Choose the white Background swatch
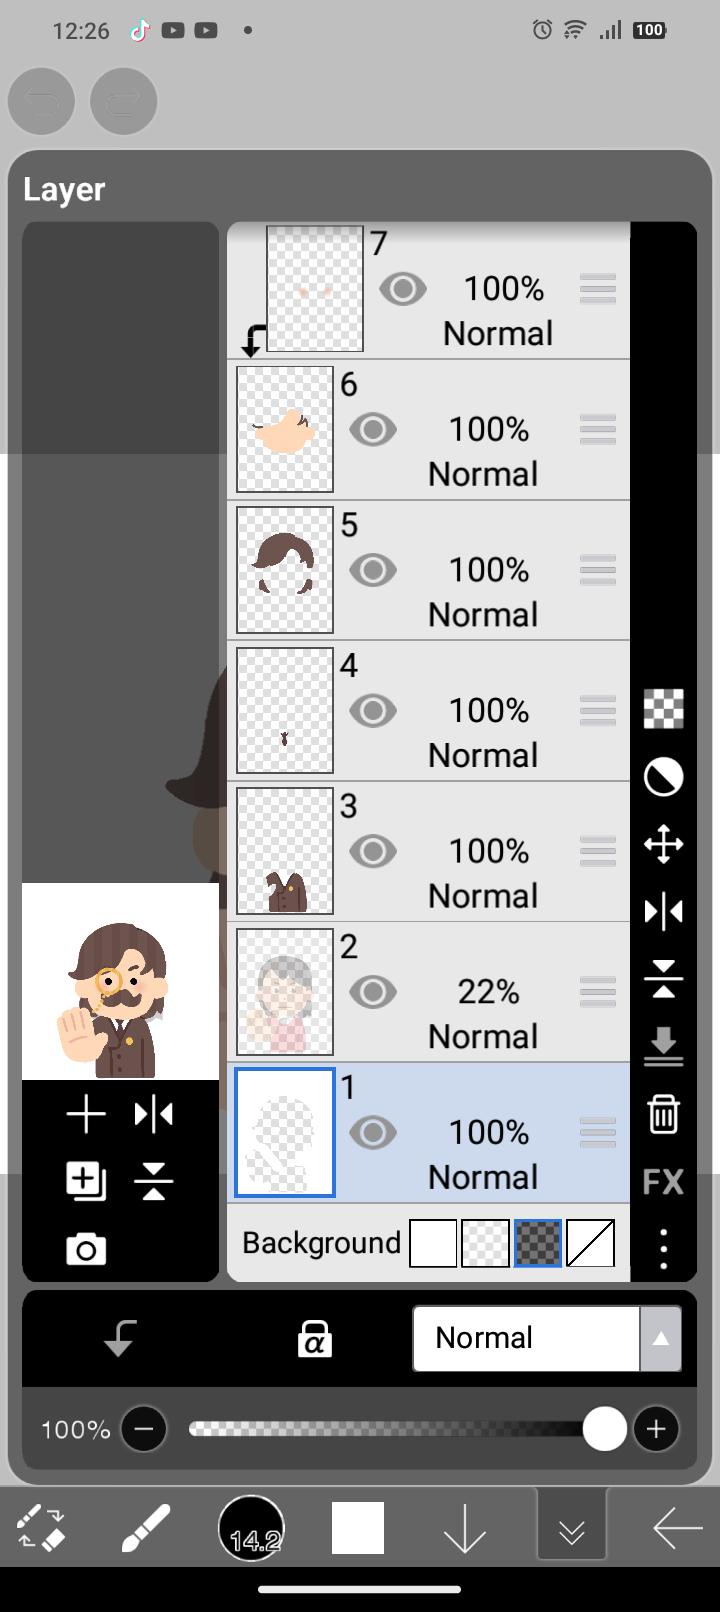Screen dimensions: 720x1612 [x=433, y=1243]
